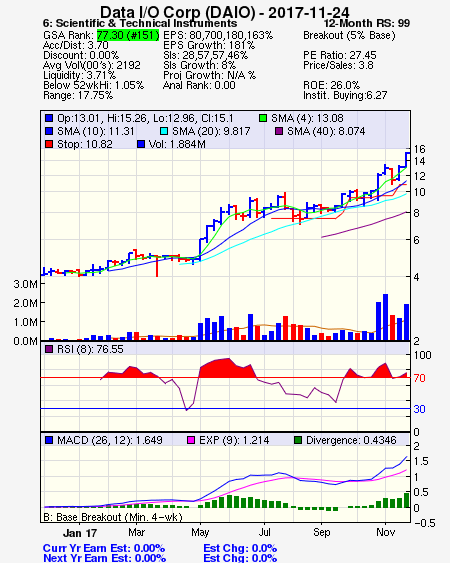The height and width of the screenshot is (563, 450).
Task: Click the purple RSI (8) legend swatch
Action: pos(49,349)
